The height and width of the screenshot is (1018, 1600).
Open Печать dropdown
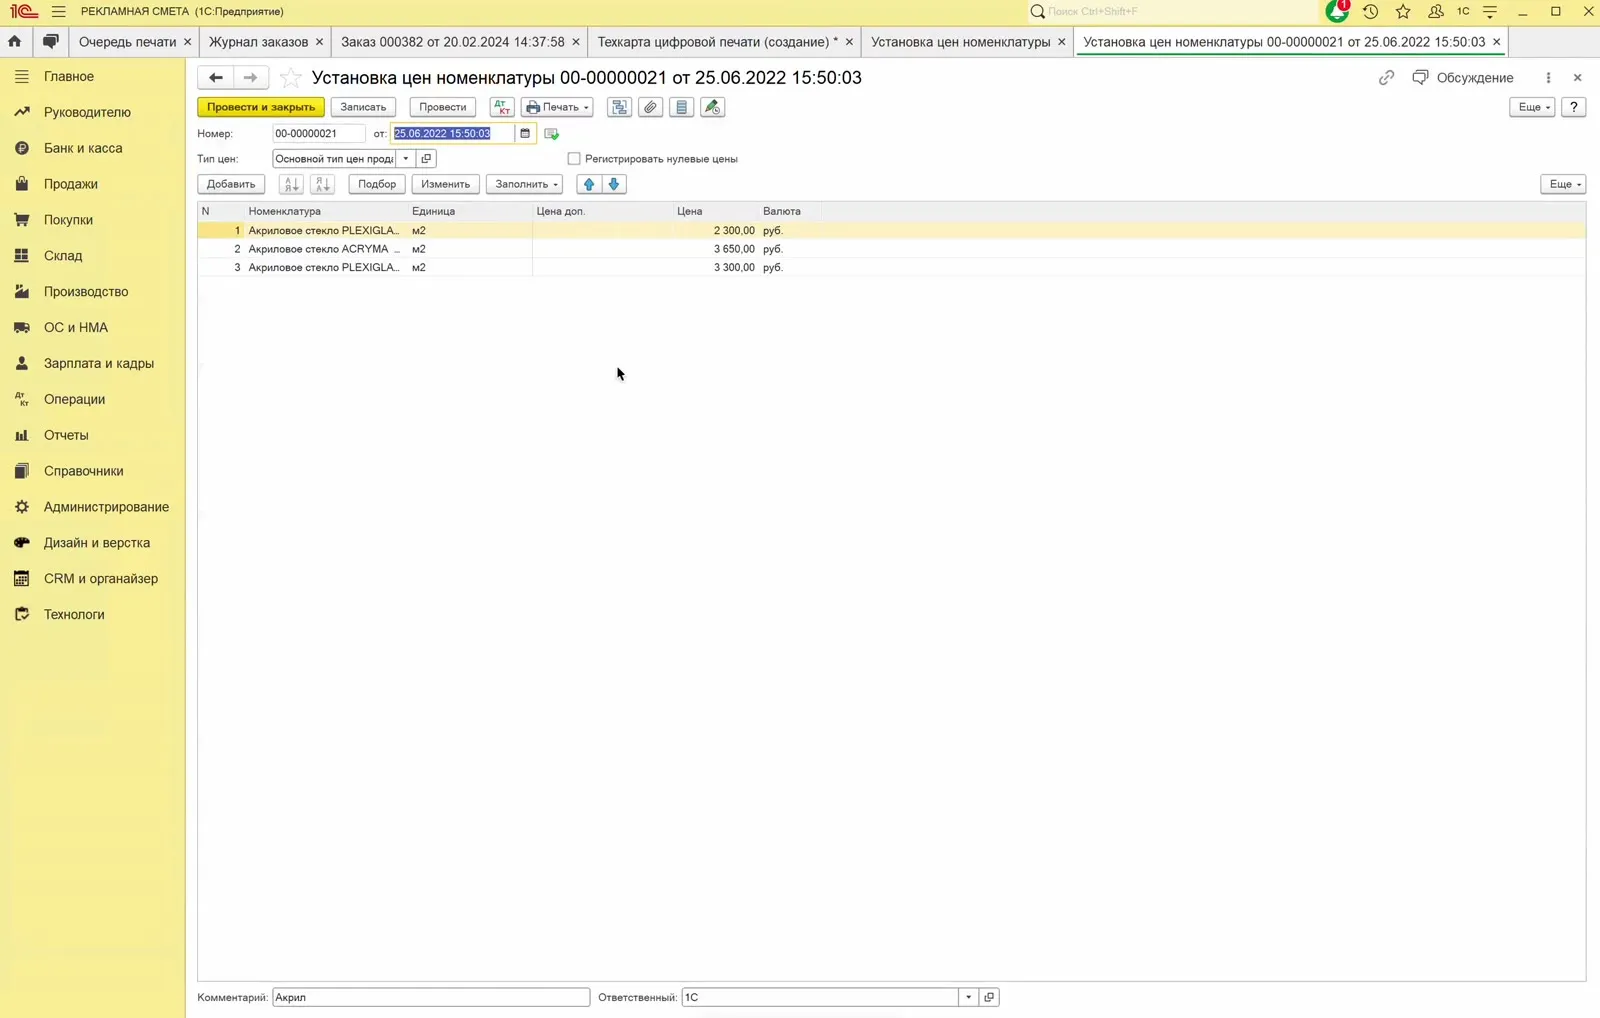tap(557, 107)
